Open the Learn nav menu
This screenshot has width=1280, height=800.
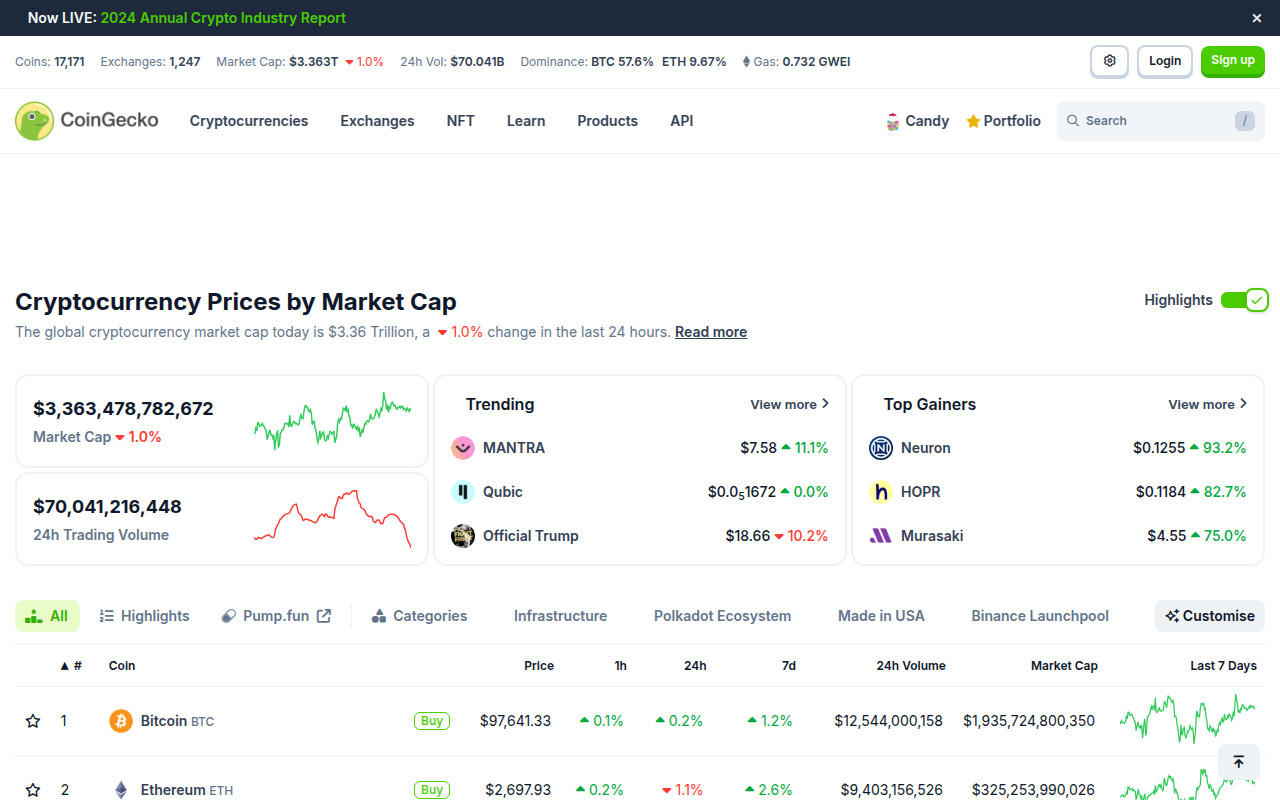[x=526, y=121]
